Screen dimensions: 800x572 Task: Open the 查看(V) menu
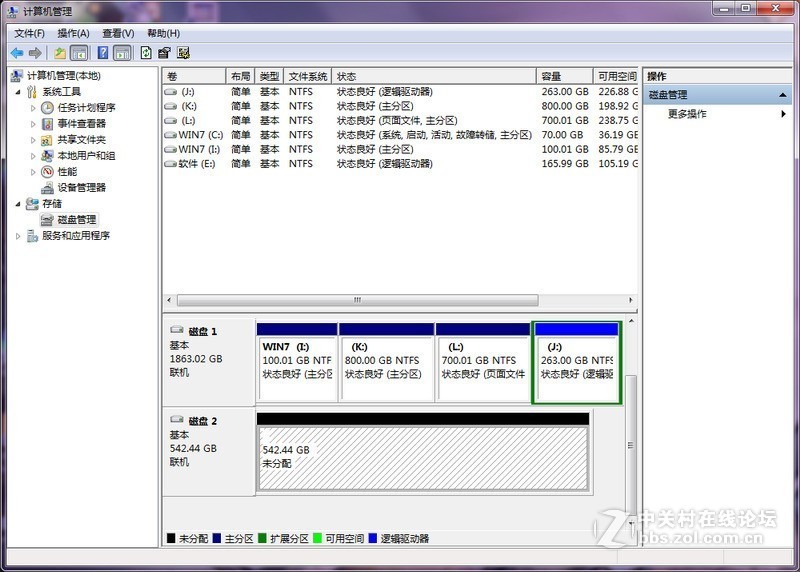[x=118, y=33]
